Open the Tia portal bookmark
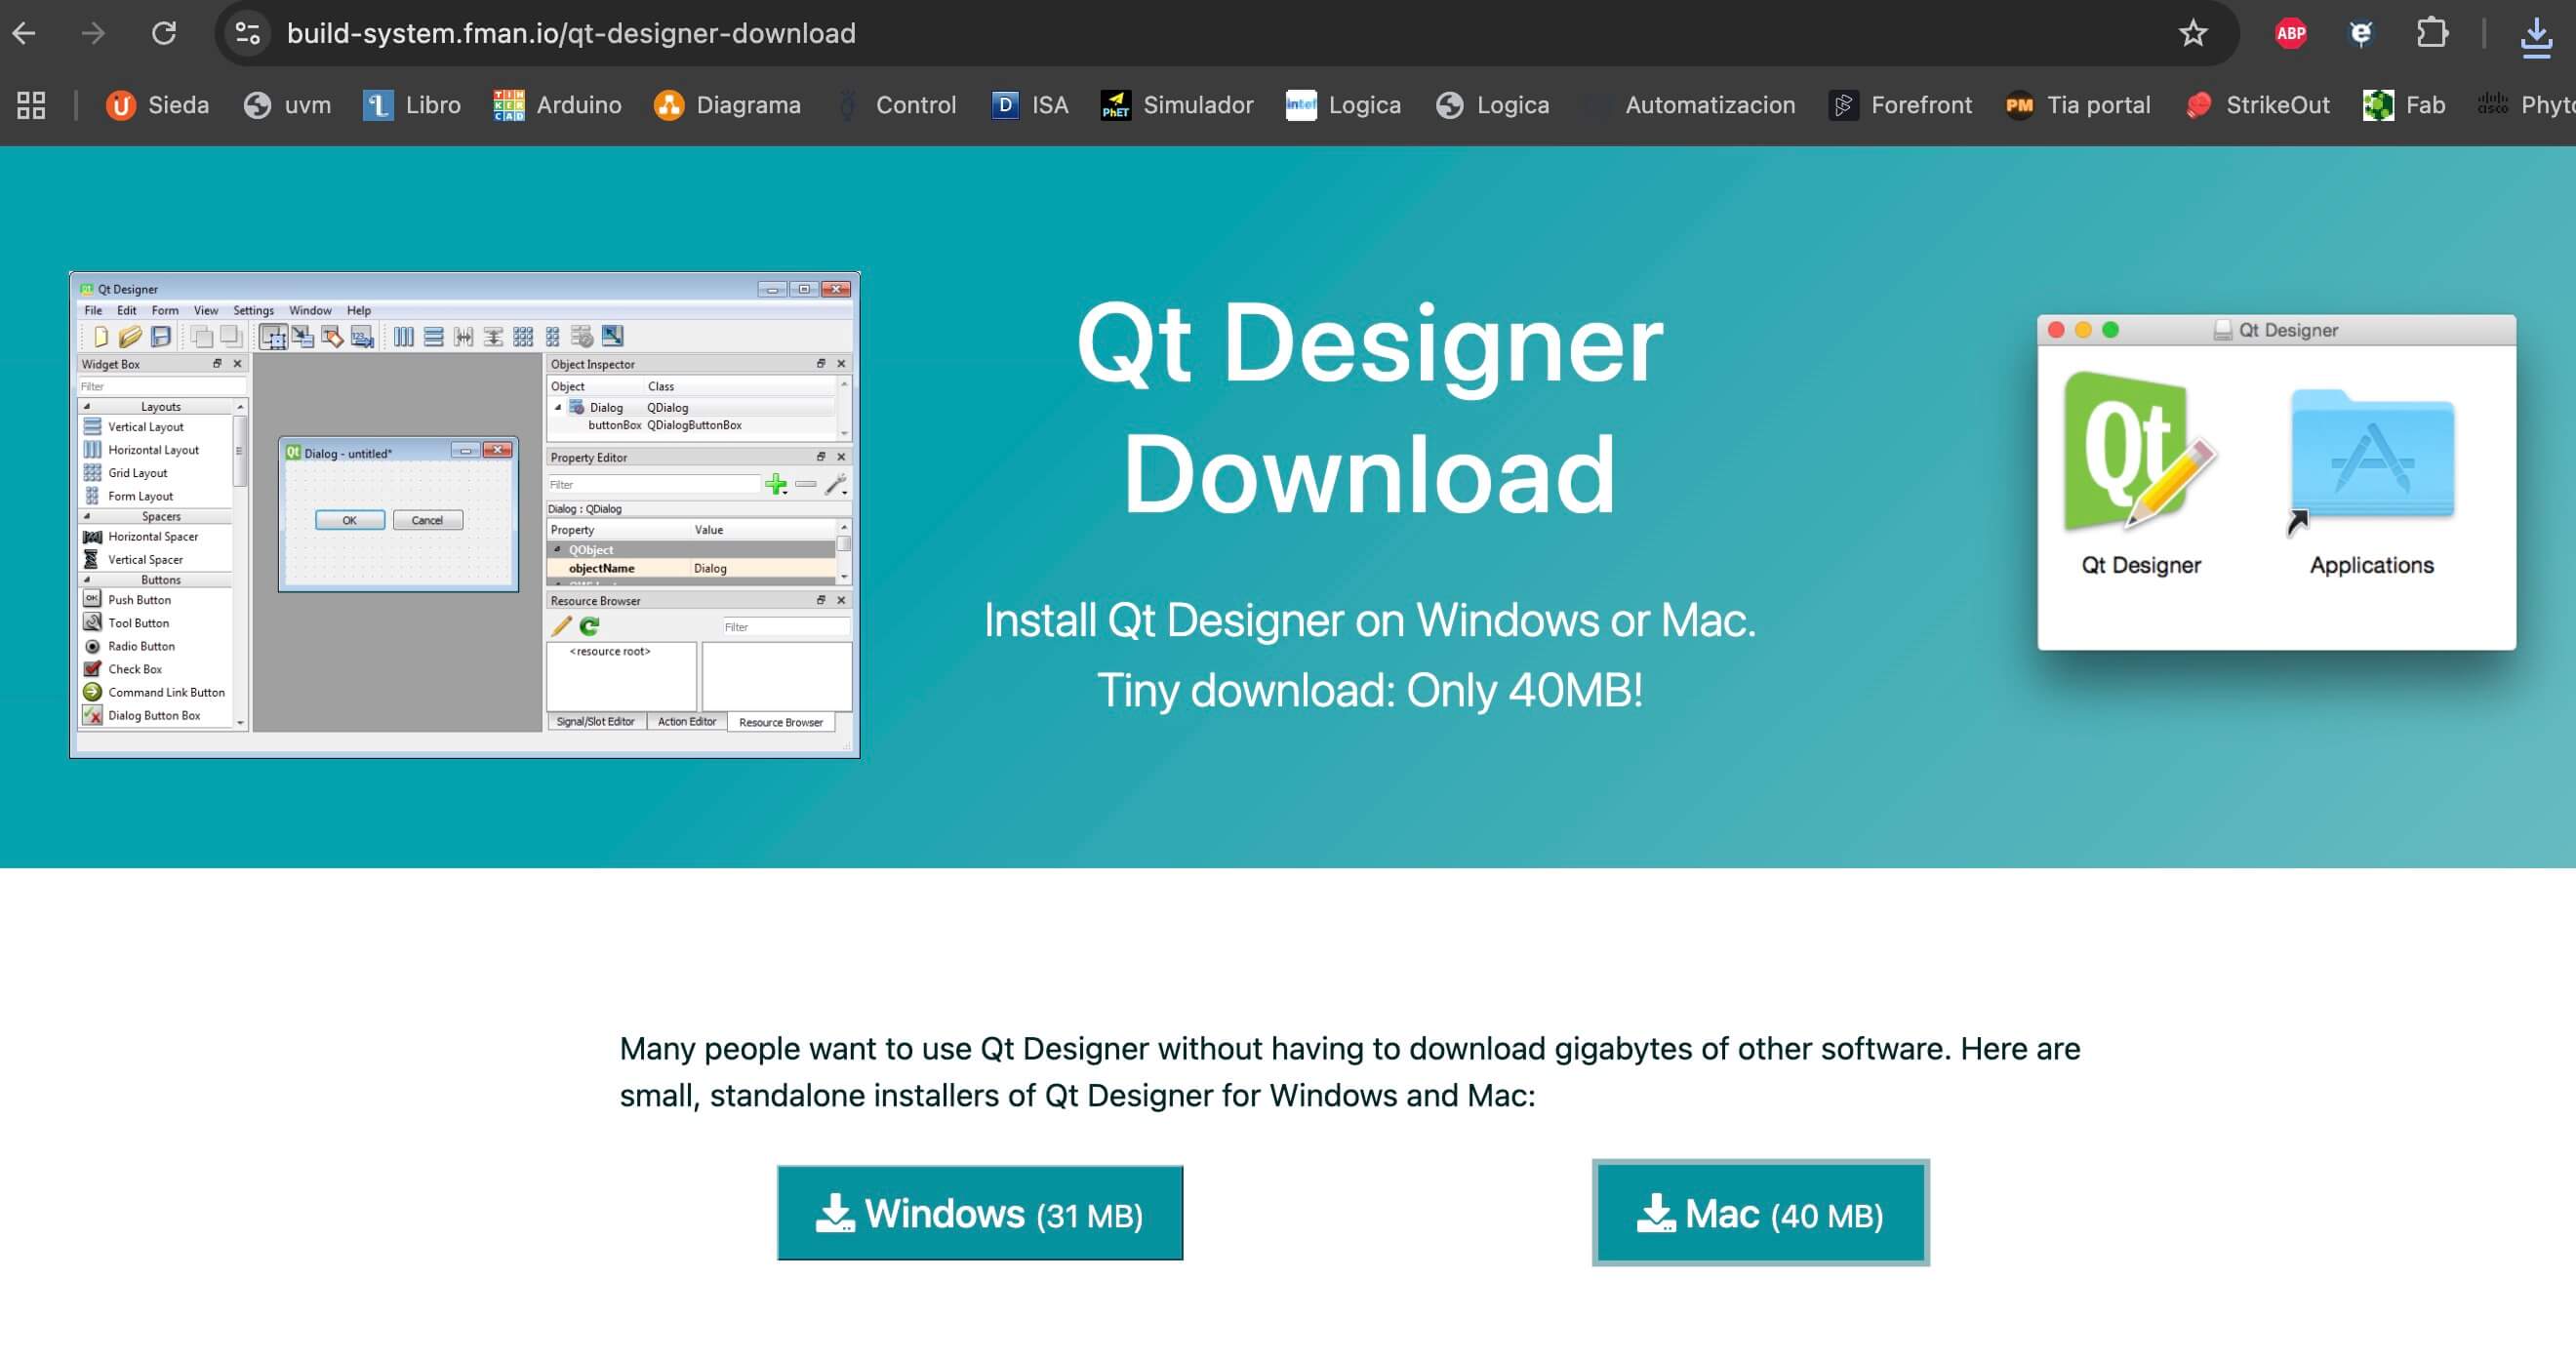This screenshot has width=2576, height=1360. [x=2078, y=105]
